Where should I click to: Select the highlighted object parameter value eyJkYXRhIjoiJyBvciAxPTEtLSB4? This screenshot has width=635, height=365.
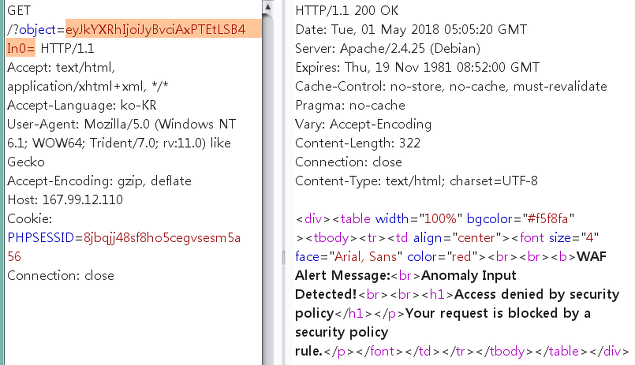[x=156, y=30]
